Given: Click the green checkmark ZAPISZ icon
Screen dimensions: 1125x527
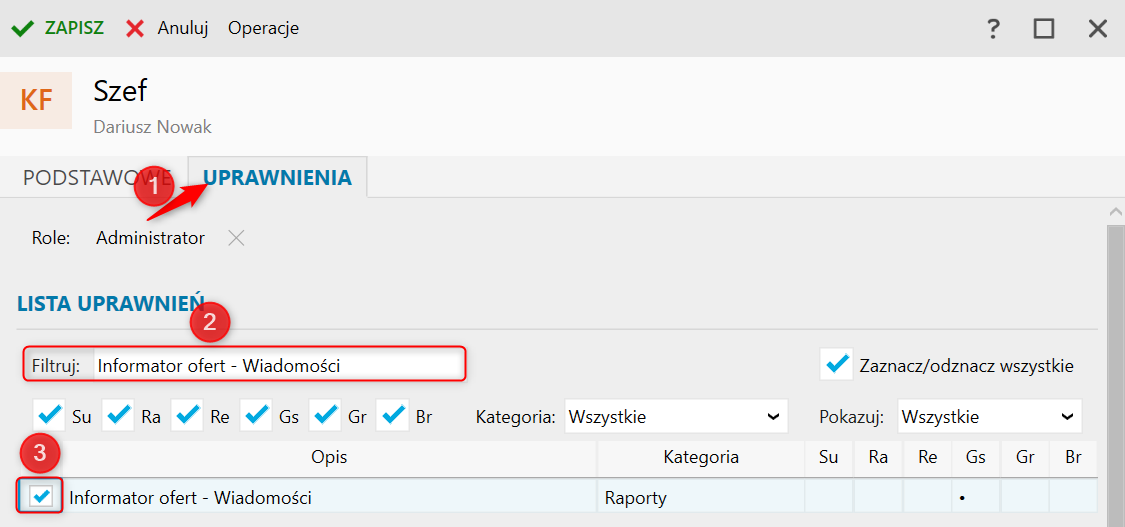Looking at the screenshot, I should click(22, 28).
